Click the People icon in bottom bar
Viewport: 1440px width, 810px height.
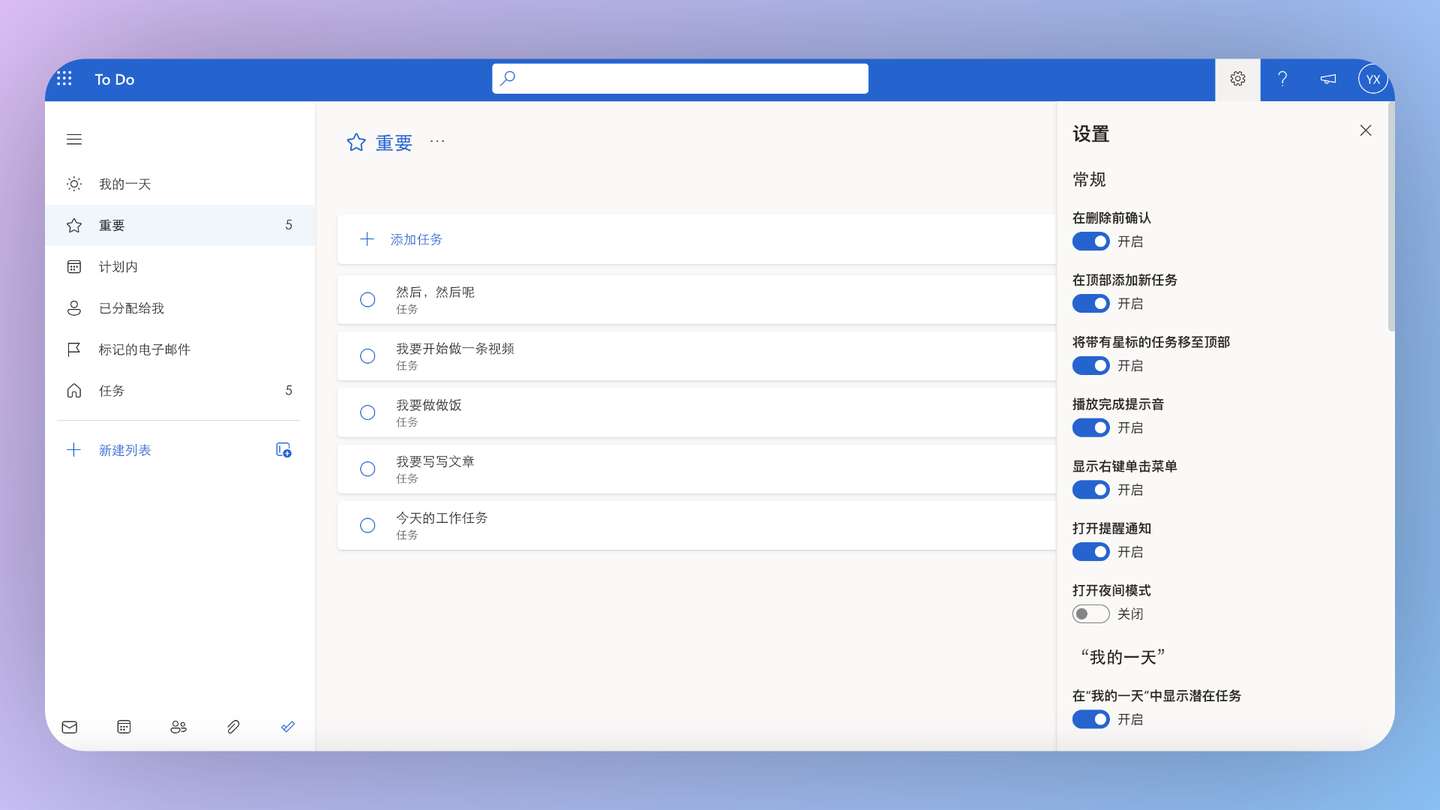point(178,727)
